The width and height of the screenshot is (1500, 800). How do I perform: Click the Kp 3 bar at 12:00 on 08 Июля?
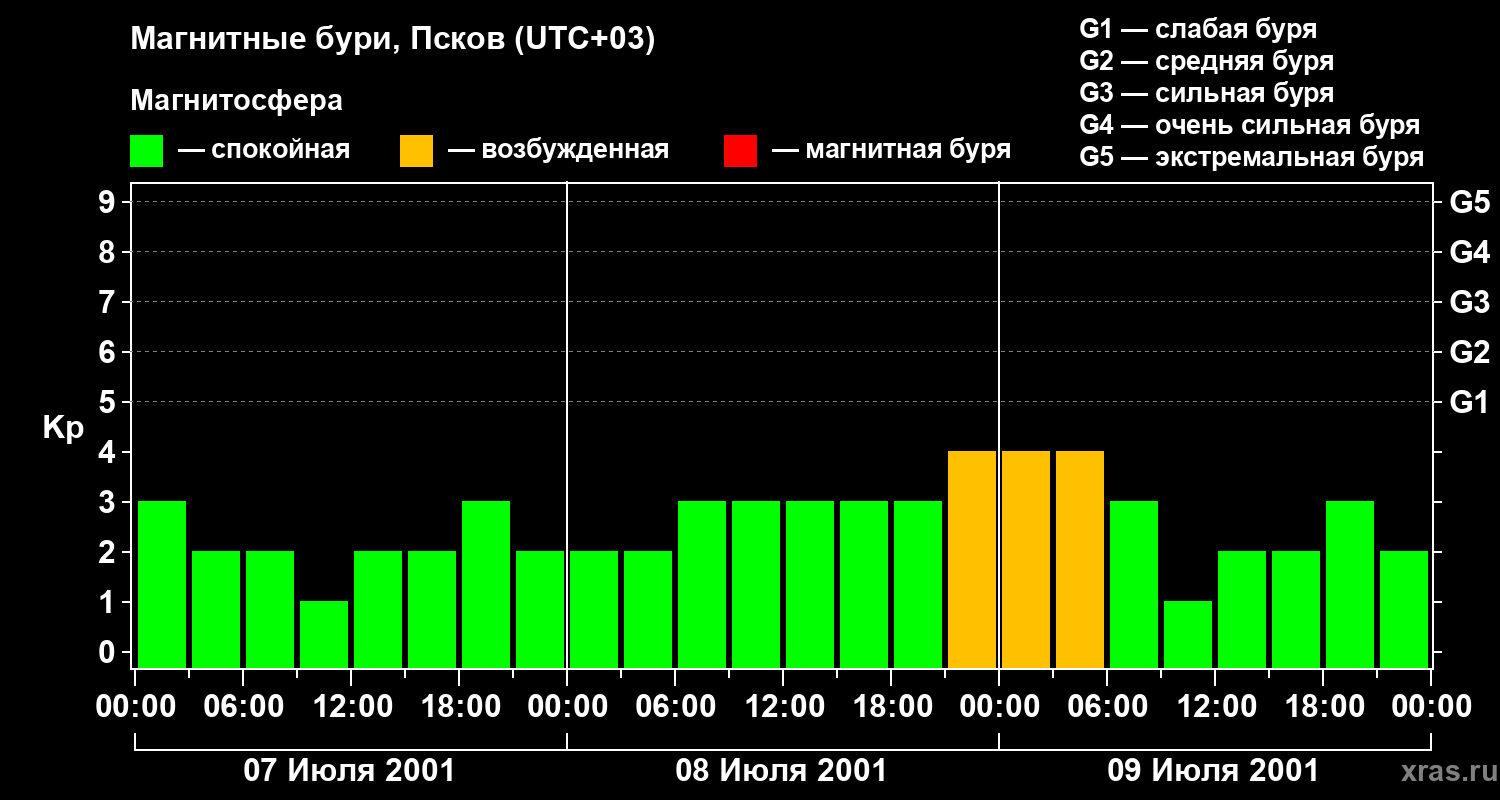point(810,584)
